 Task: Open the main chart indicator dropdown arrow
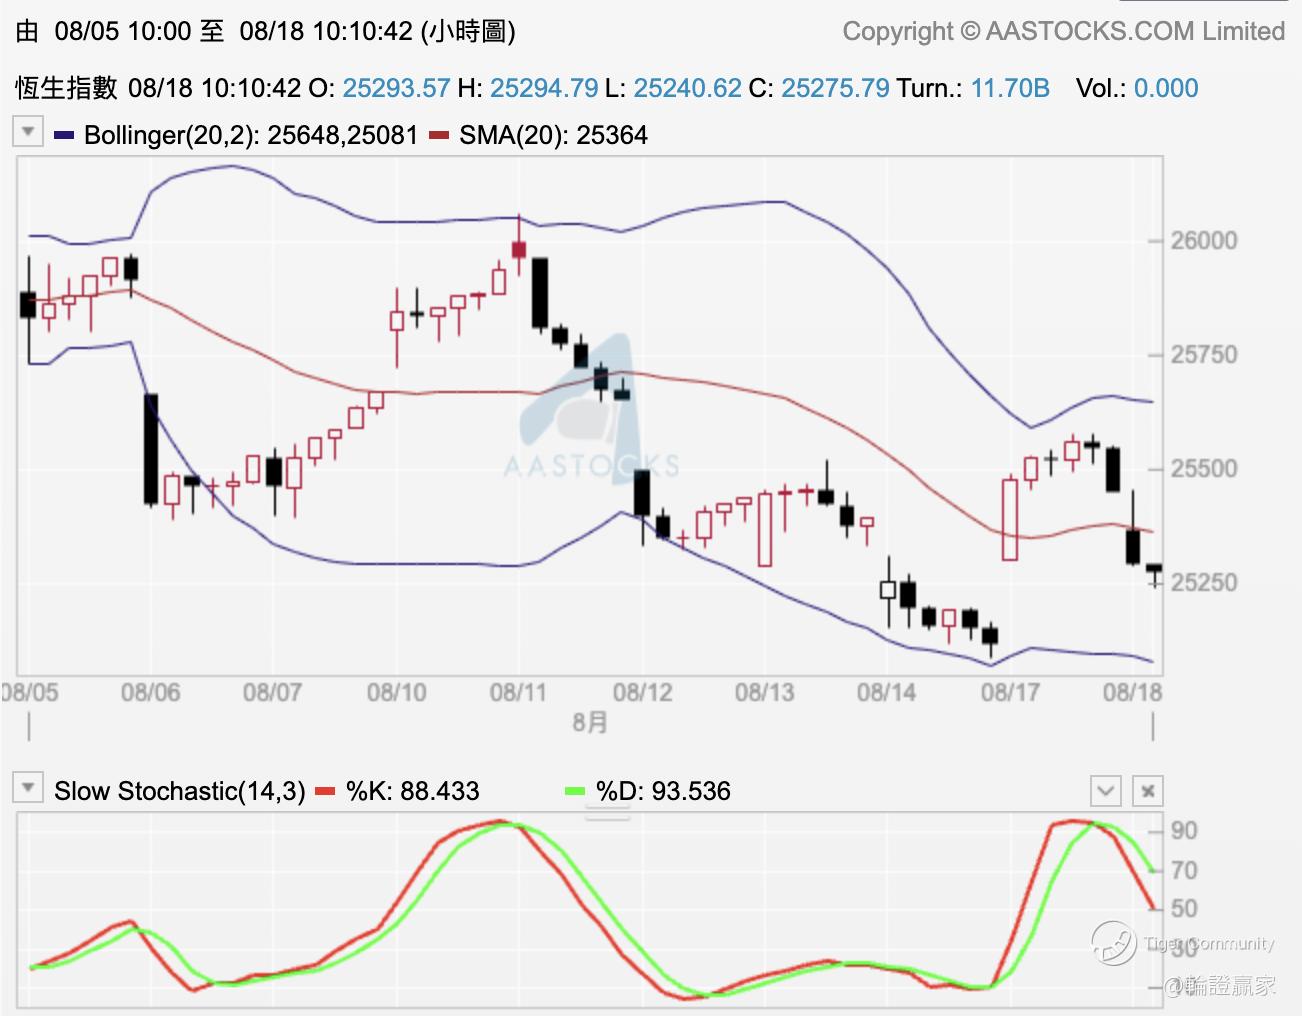(x=28, y=132)
